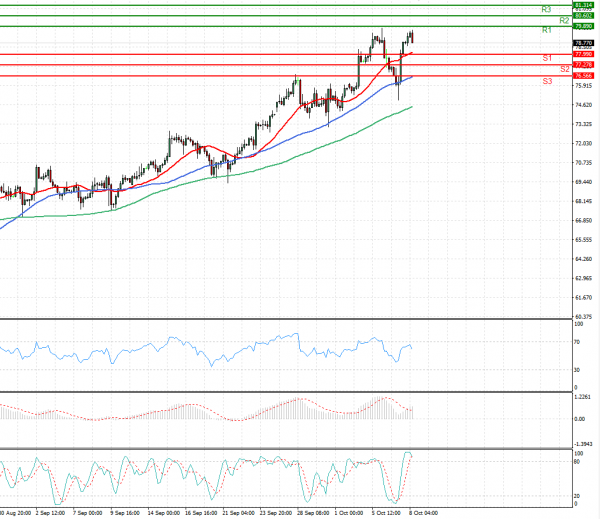The image size is (600, 519).
Task: Select the red 76.566 price tag
Action: (x=584, y=76)
